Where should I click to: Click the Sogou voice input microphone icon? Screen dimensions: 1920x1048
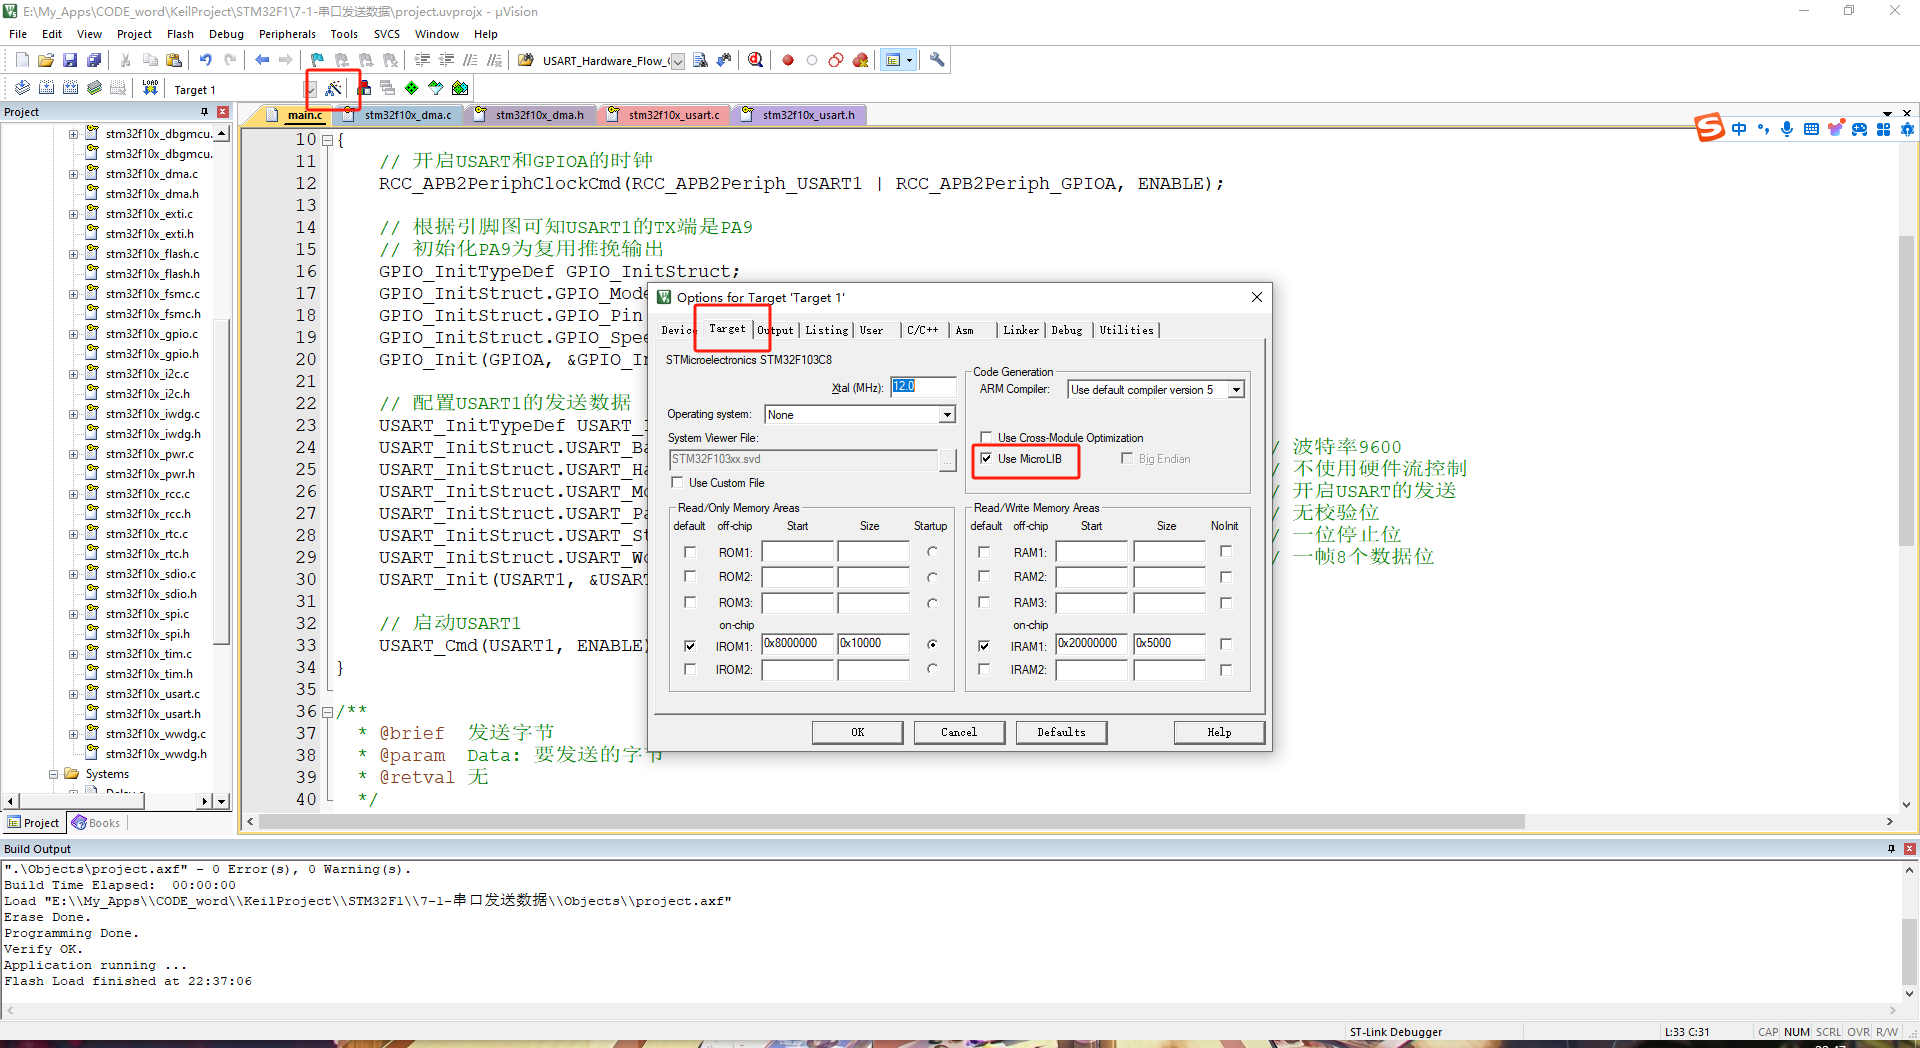(1787, 129)
